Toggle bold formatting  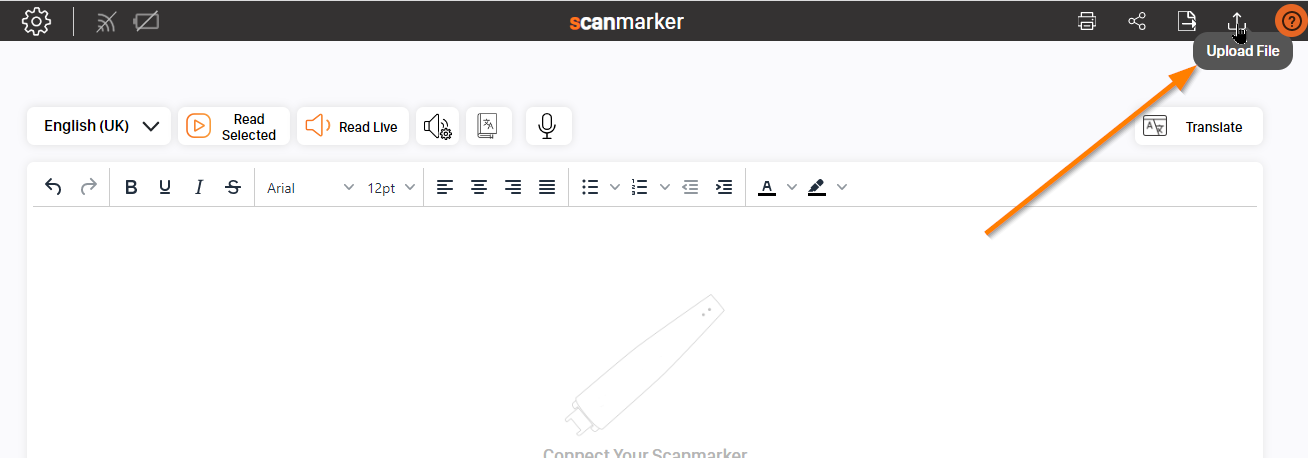[x=131, y=187]
